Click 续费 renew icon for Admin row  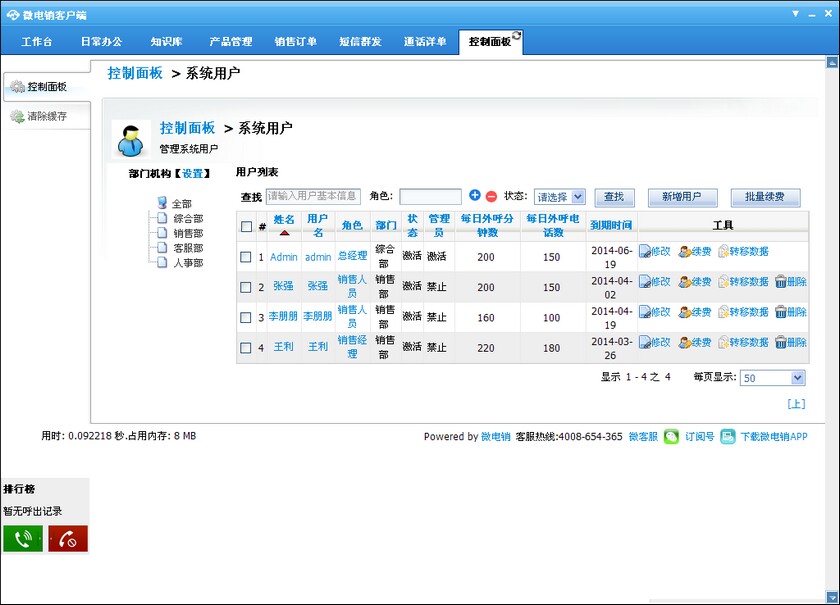click(x=684, y=251)
